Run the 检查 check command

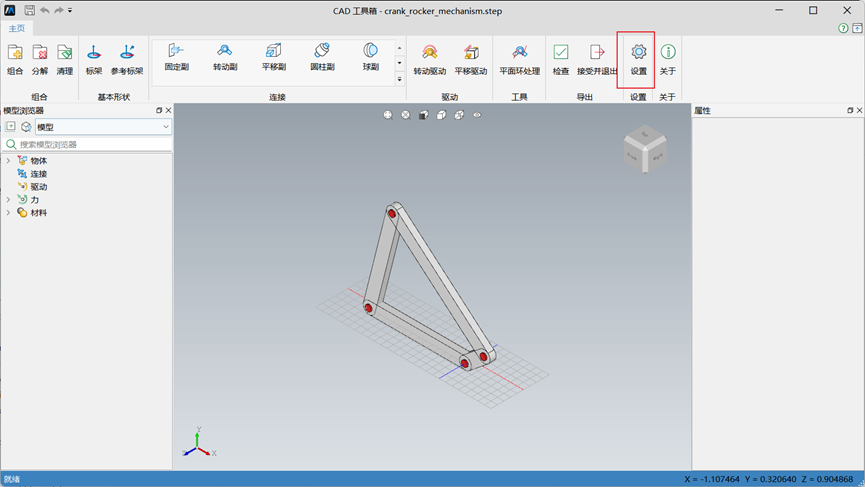(x=560, y=59)
